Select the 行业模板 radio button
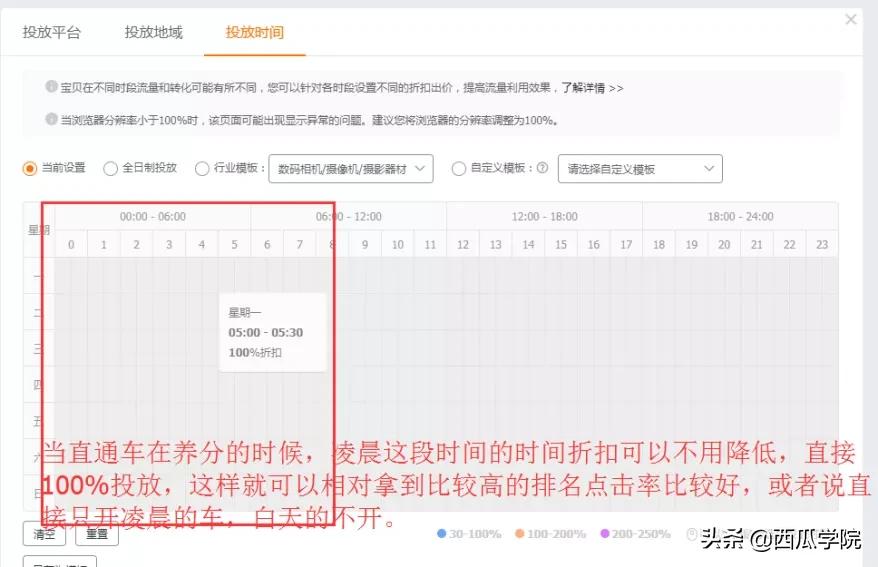Viewport: 878px width, 567px height. coord(202,168)
